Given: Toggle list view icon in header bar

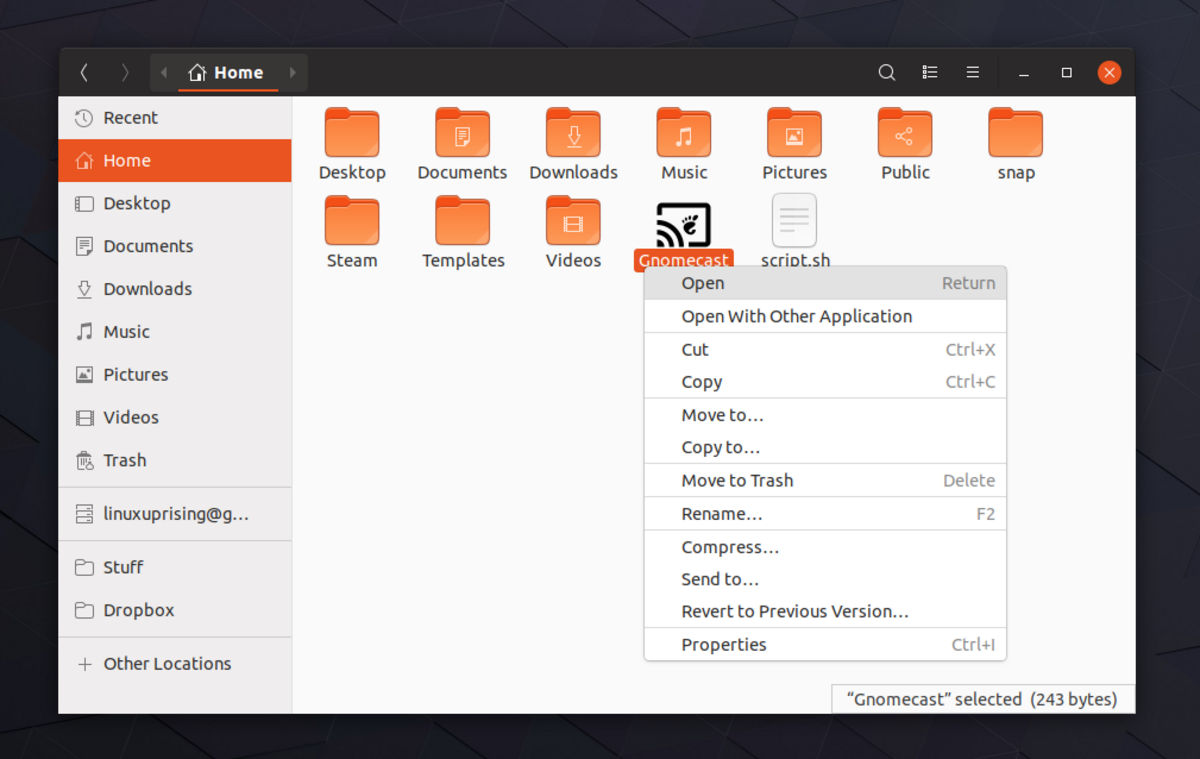Looking at the screenshot, I should [930, 72].
